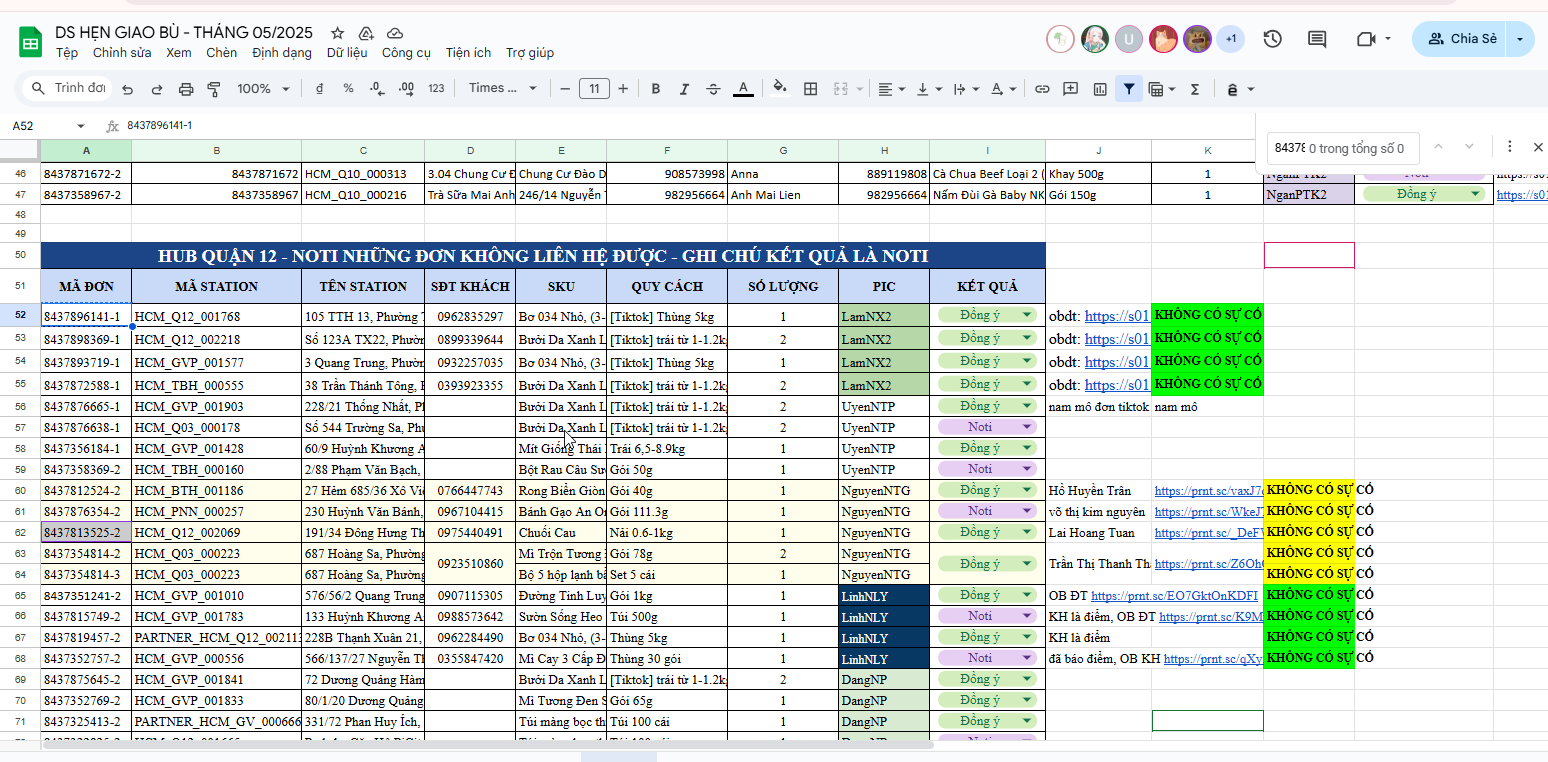Toggle bold formatting
Image resolution: width=1548 pixels, height=762 pixels.
coord(656,89)
